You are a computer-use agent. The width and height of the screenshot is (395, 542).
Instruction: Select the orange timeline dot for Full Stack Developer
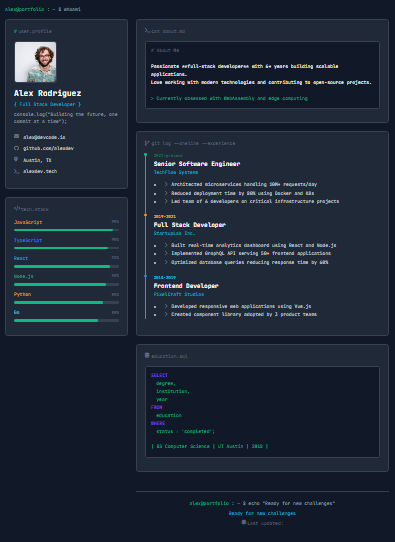click(145, 215)
